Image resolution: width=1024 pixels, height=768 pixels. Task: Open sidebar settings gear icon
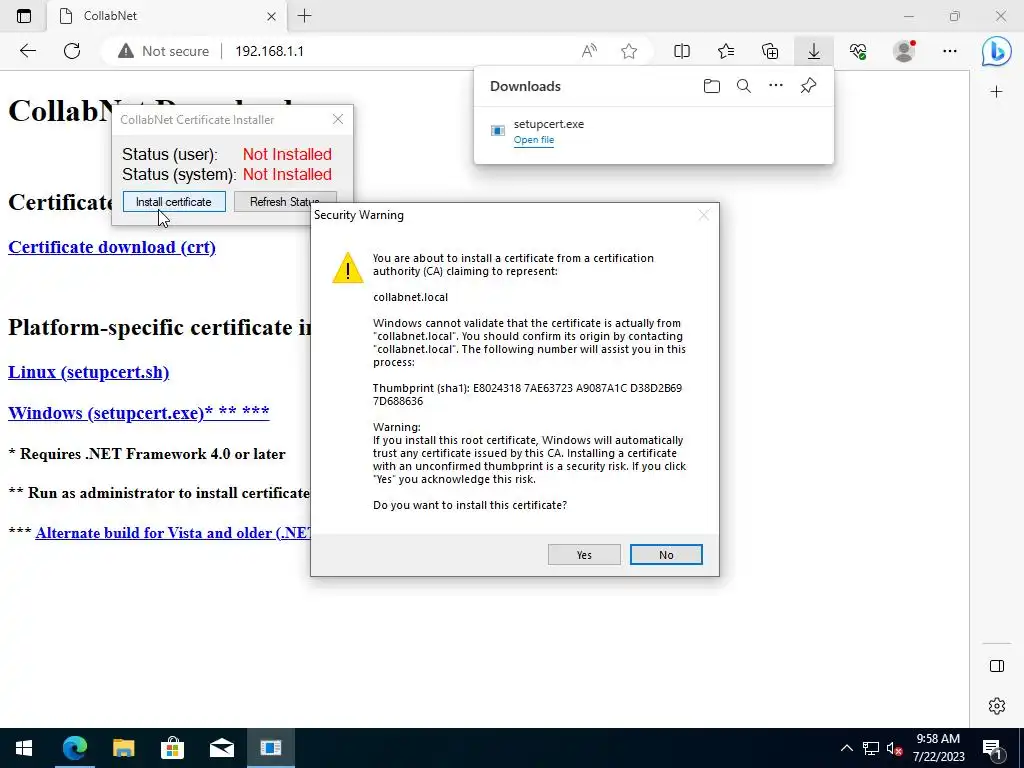point(997,706)
